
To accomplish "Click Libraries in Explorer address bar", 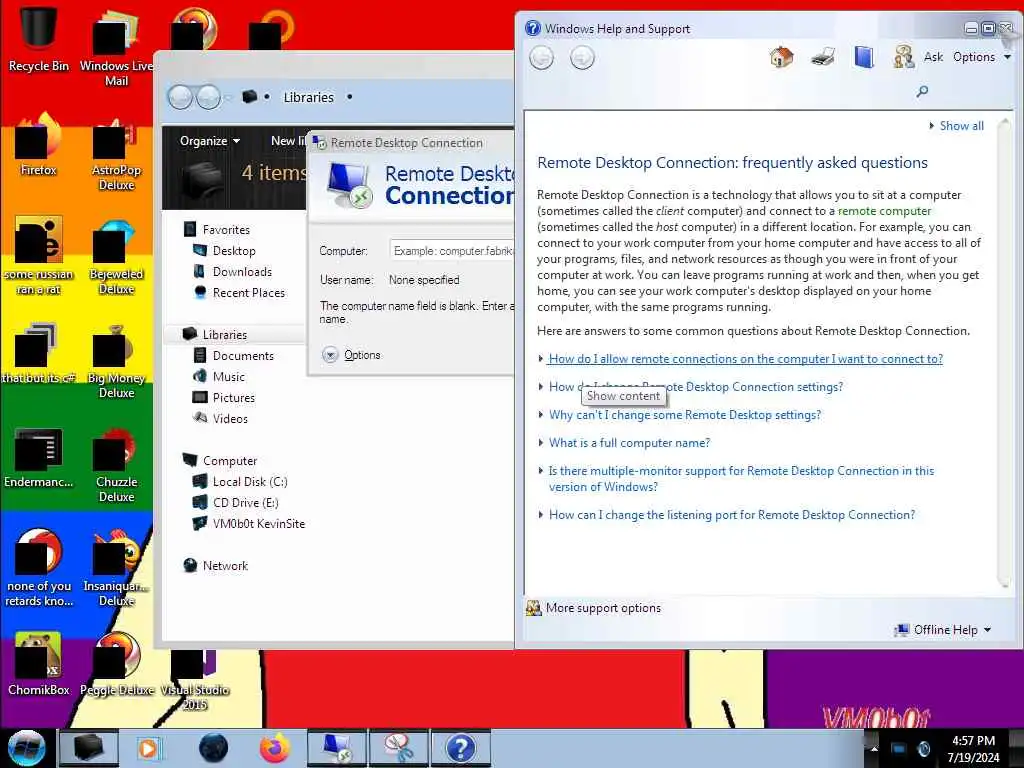I will (x=308, y=97).
